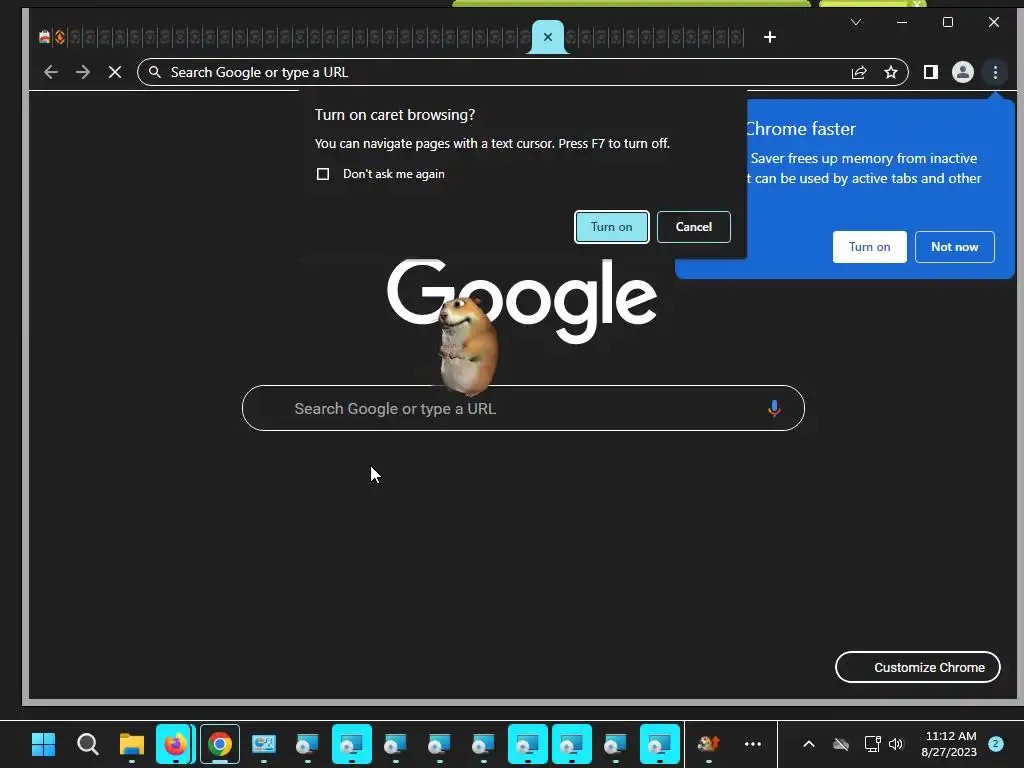Image resolution: width=1024 pixels, height=768 pixels.
Task: Start a voice search with the microphone
Action: tap(774, 409)
